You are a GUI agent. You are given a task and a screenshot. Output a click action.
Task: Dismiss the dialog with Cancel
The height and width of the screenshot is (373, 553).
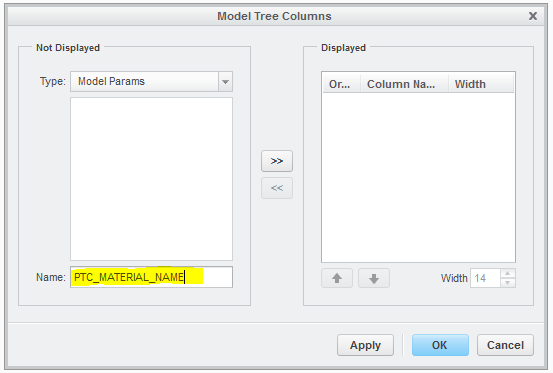505,345
